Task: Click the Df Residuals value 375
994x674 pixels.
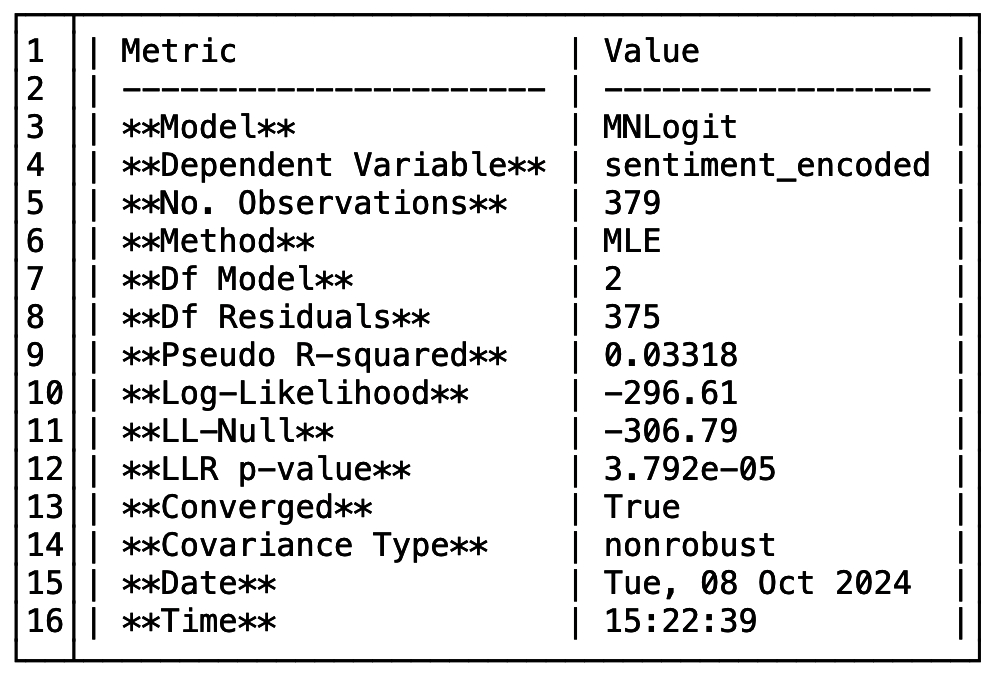Action: (632, 317)
